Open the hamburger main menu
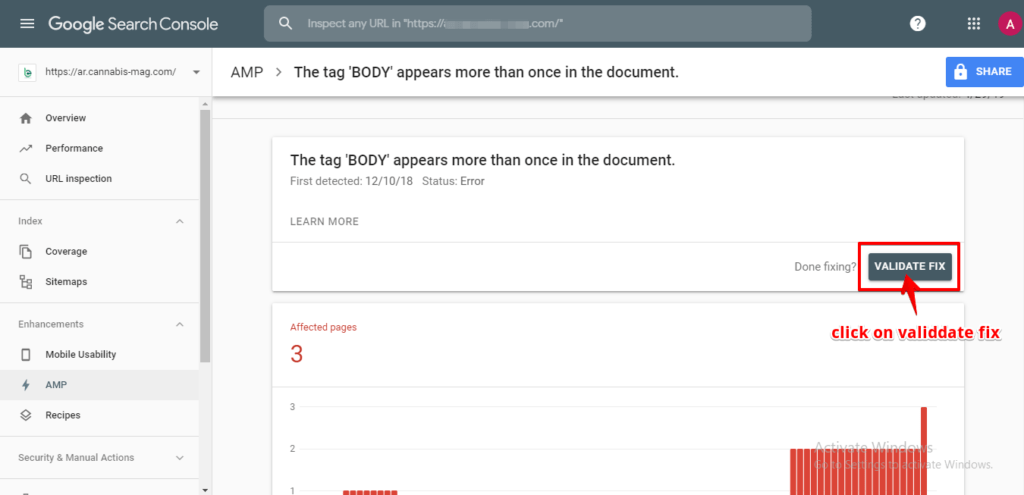The width and height of the screenshot is (1024, 495). pyautogui.click(x=27, y=23)
